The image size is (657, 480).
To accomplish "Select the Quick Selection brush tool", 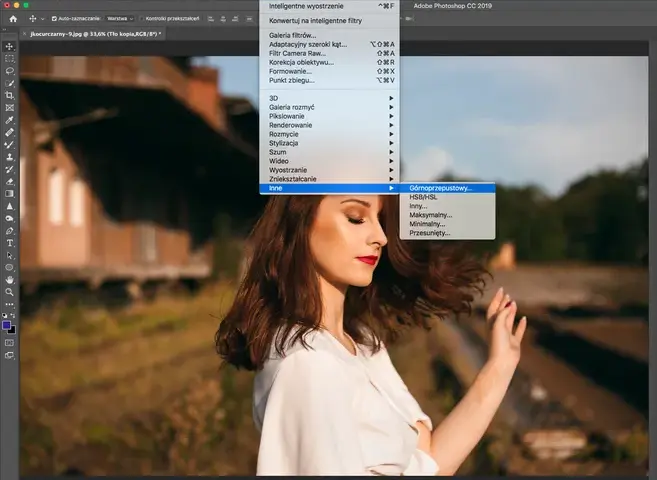I will coord(9,83).
